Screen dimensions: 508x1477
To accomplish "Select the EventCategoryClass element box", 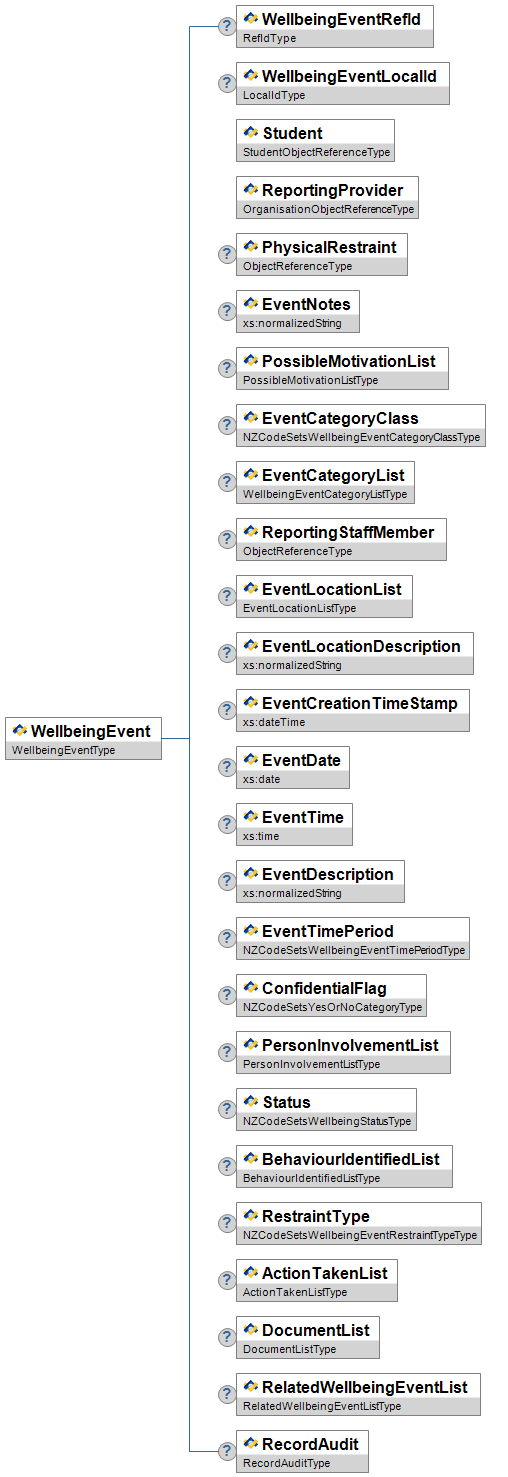I will [361, 425].
